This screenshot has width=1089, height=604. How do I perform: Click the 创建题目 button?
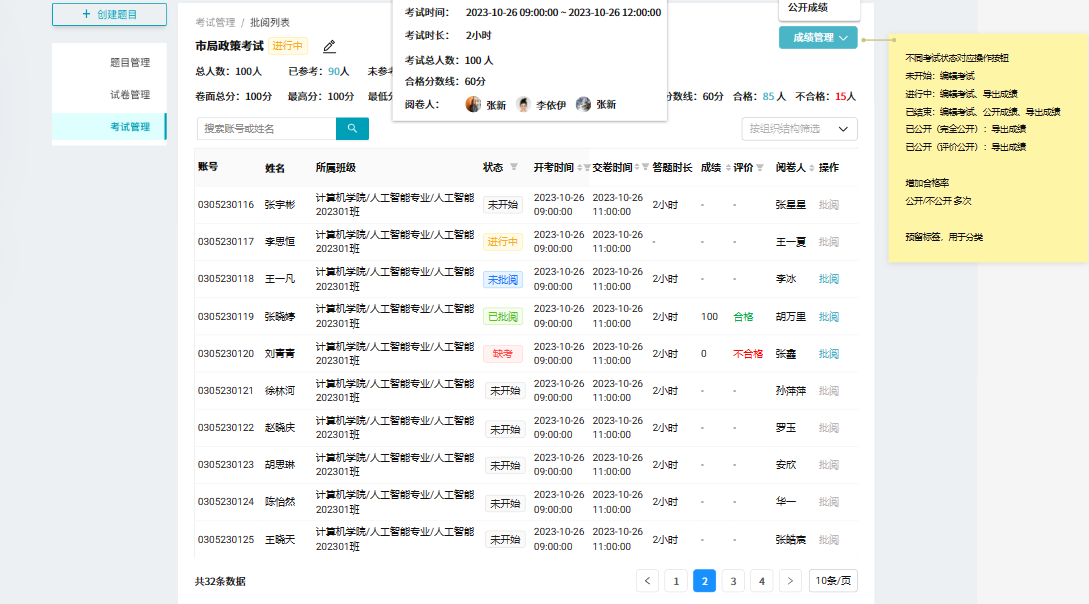110,15
